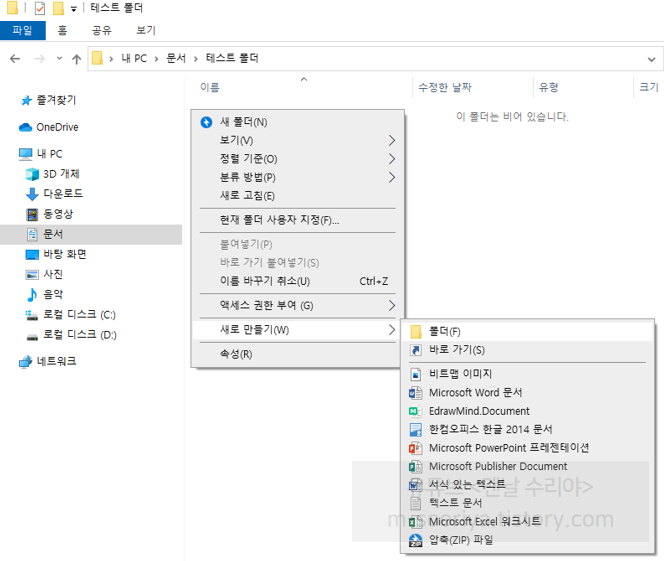Image resolution: width=664 pixels, height=561 pixels.
Task: Switch to the 보기 ribbon tab
Action: [x=146, y=30]
